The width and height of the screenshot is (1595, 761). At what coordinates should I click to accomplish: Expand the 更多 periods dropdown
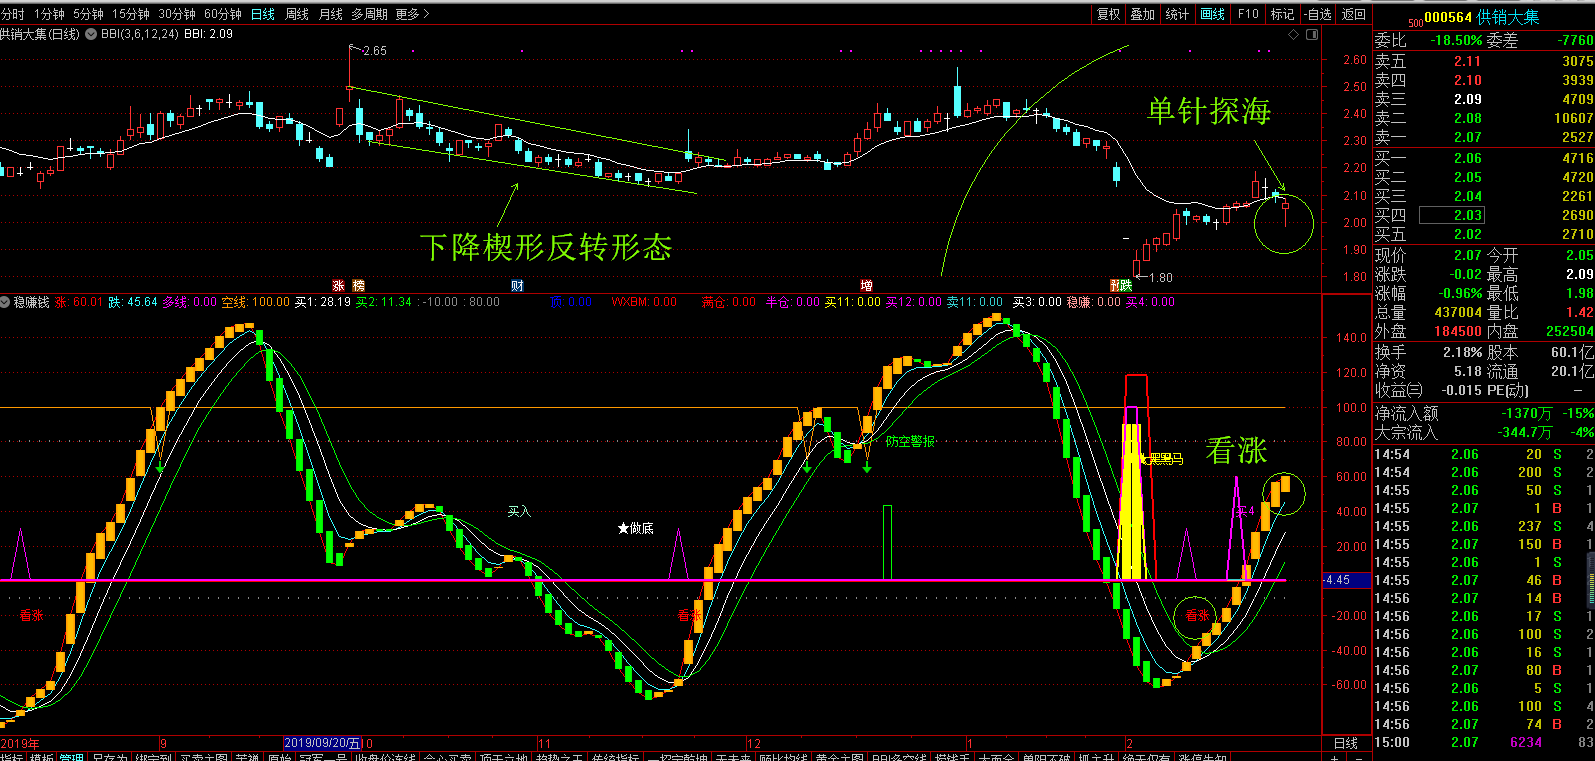[x=412, y=14]
